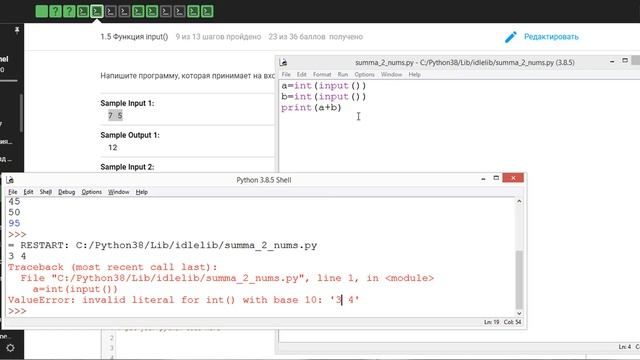Click the summa_2_nums.py editor window title icon
640x360 pixels.
click(283, 62)
